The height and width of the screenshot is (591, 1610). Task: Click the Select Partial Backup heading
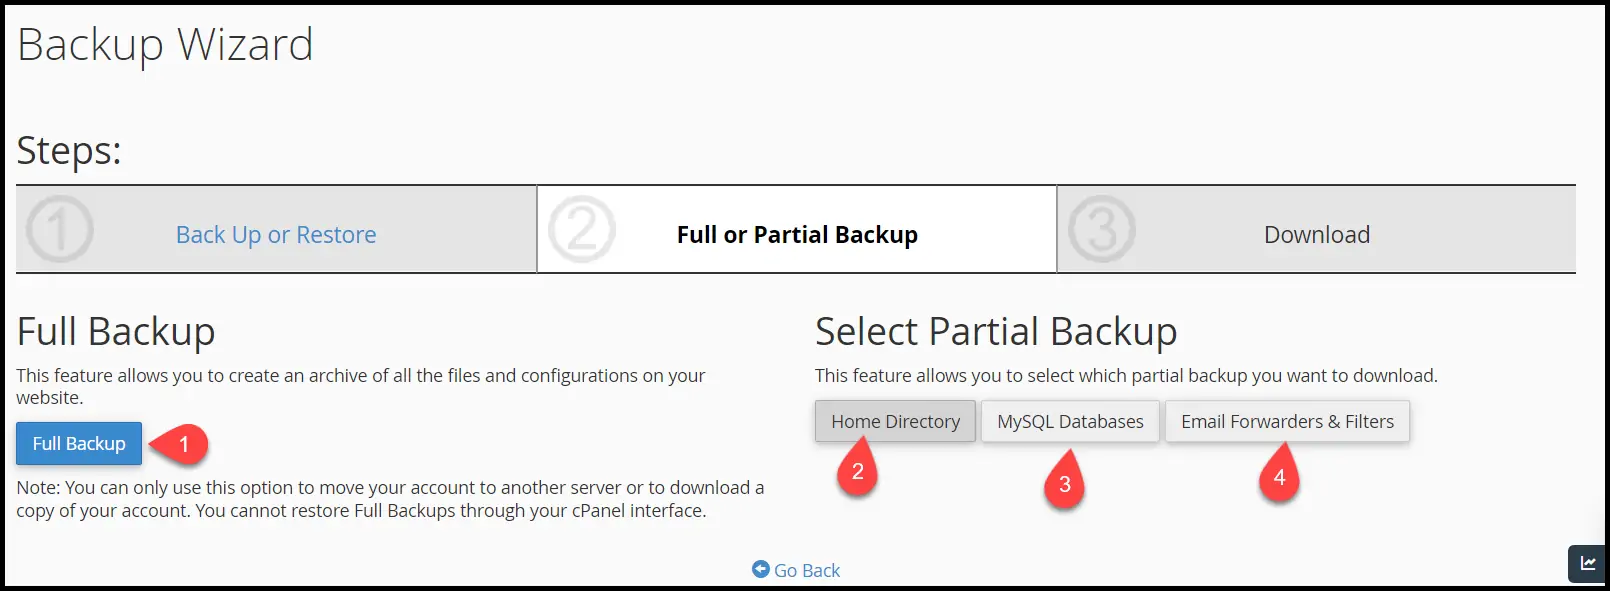(996, 331)
